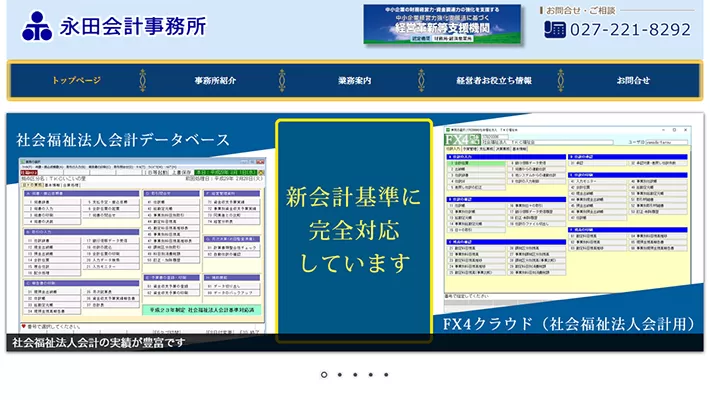Open the 業務案内 menu item

[x=354, y=81]
